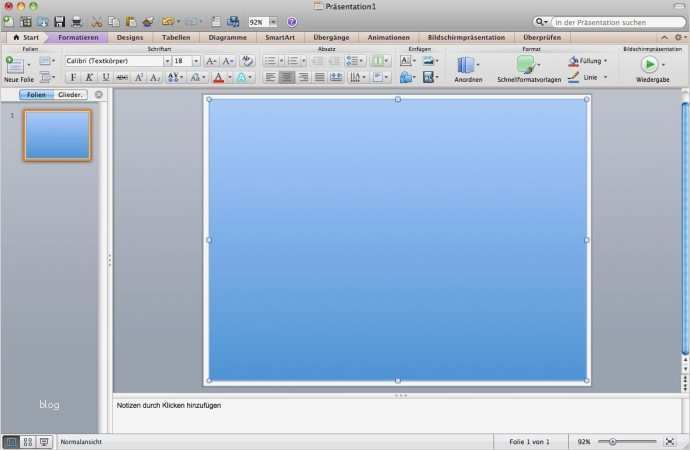Image resolution: width=690 pixels, height=450 pixels.
Task: Center align text button
Action: click(286, 77)
